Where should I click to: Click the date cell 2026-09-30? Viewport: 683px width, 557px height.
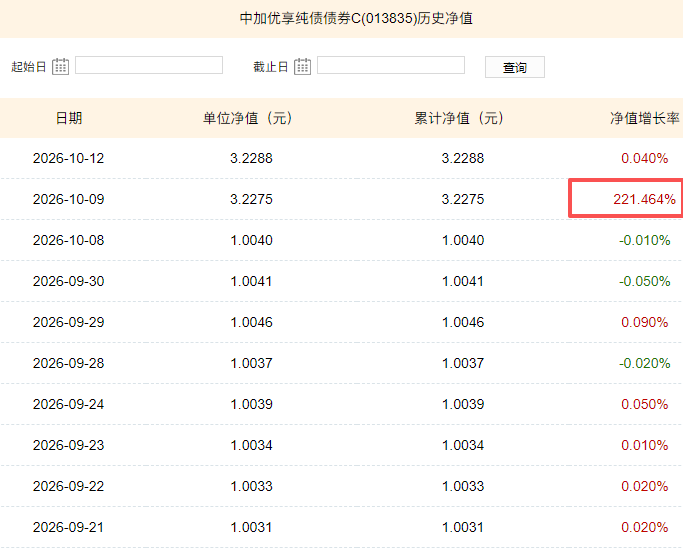coord(68,281)
